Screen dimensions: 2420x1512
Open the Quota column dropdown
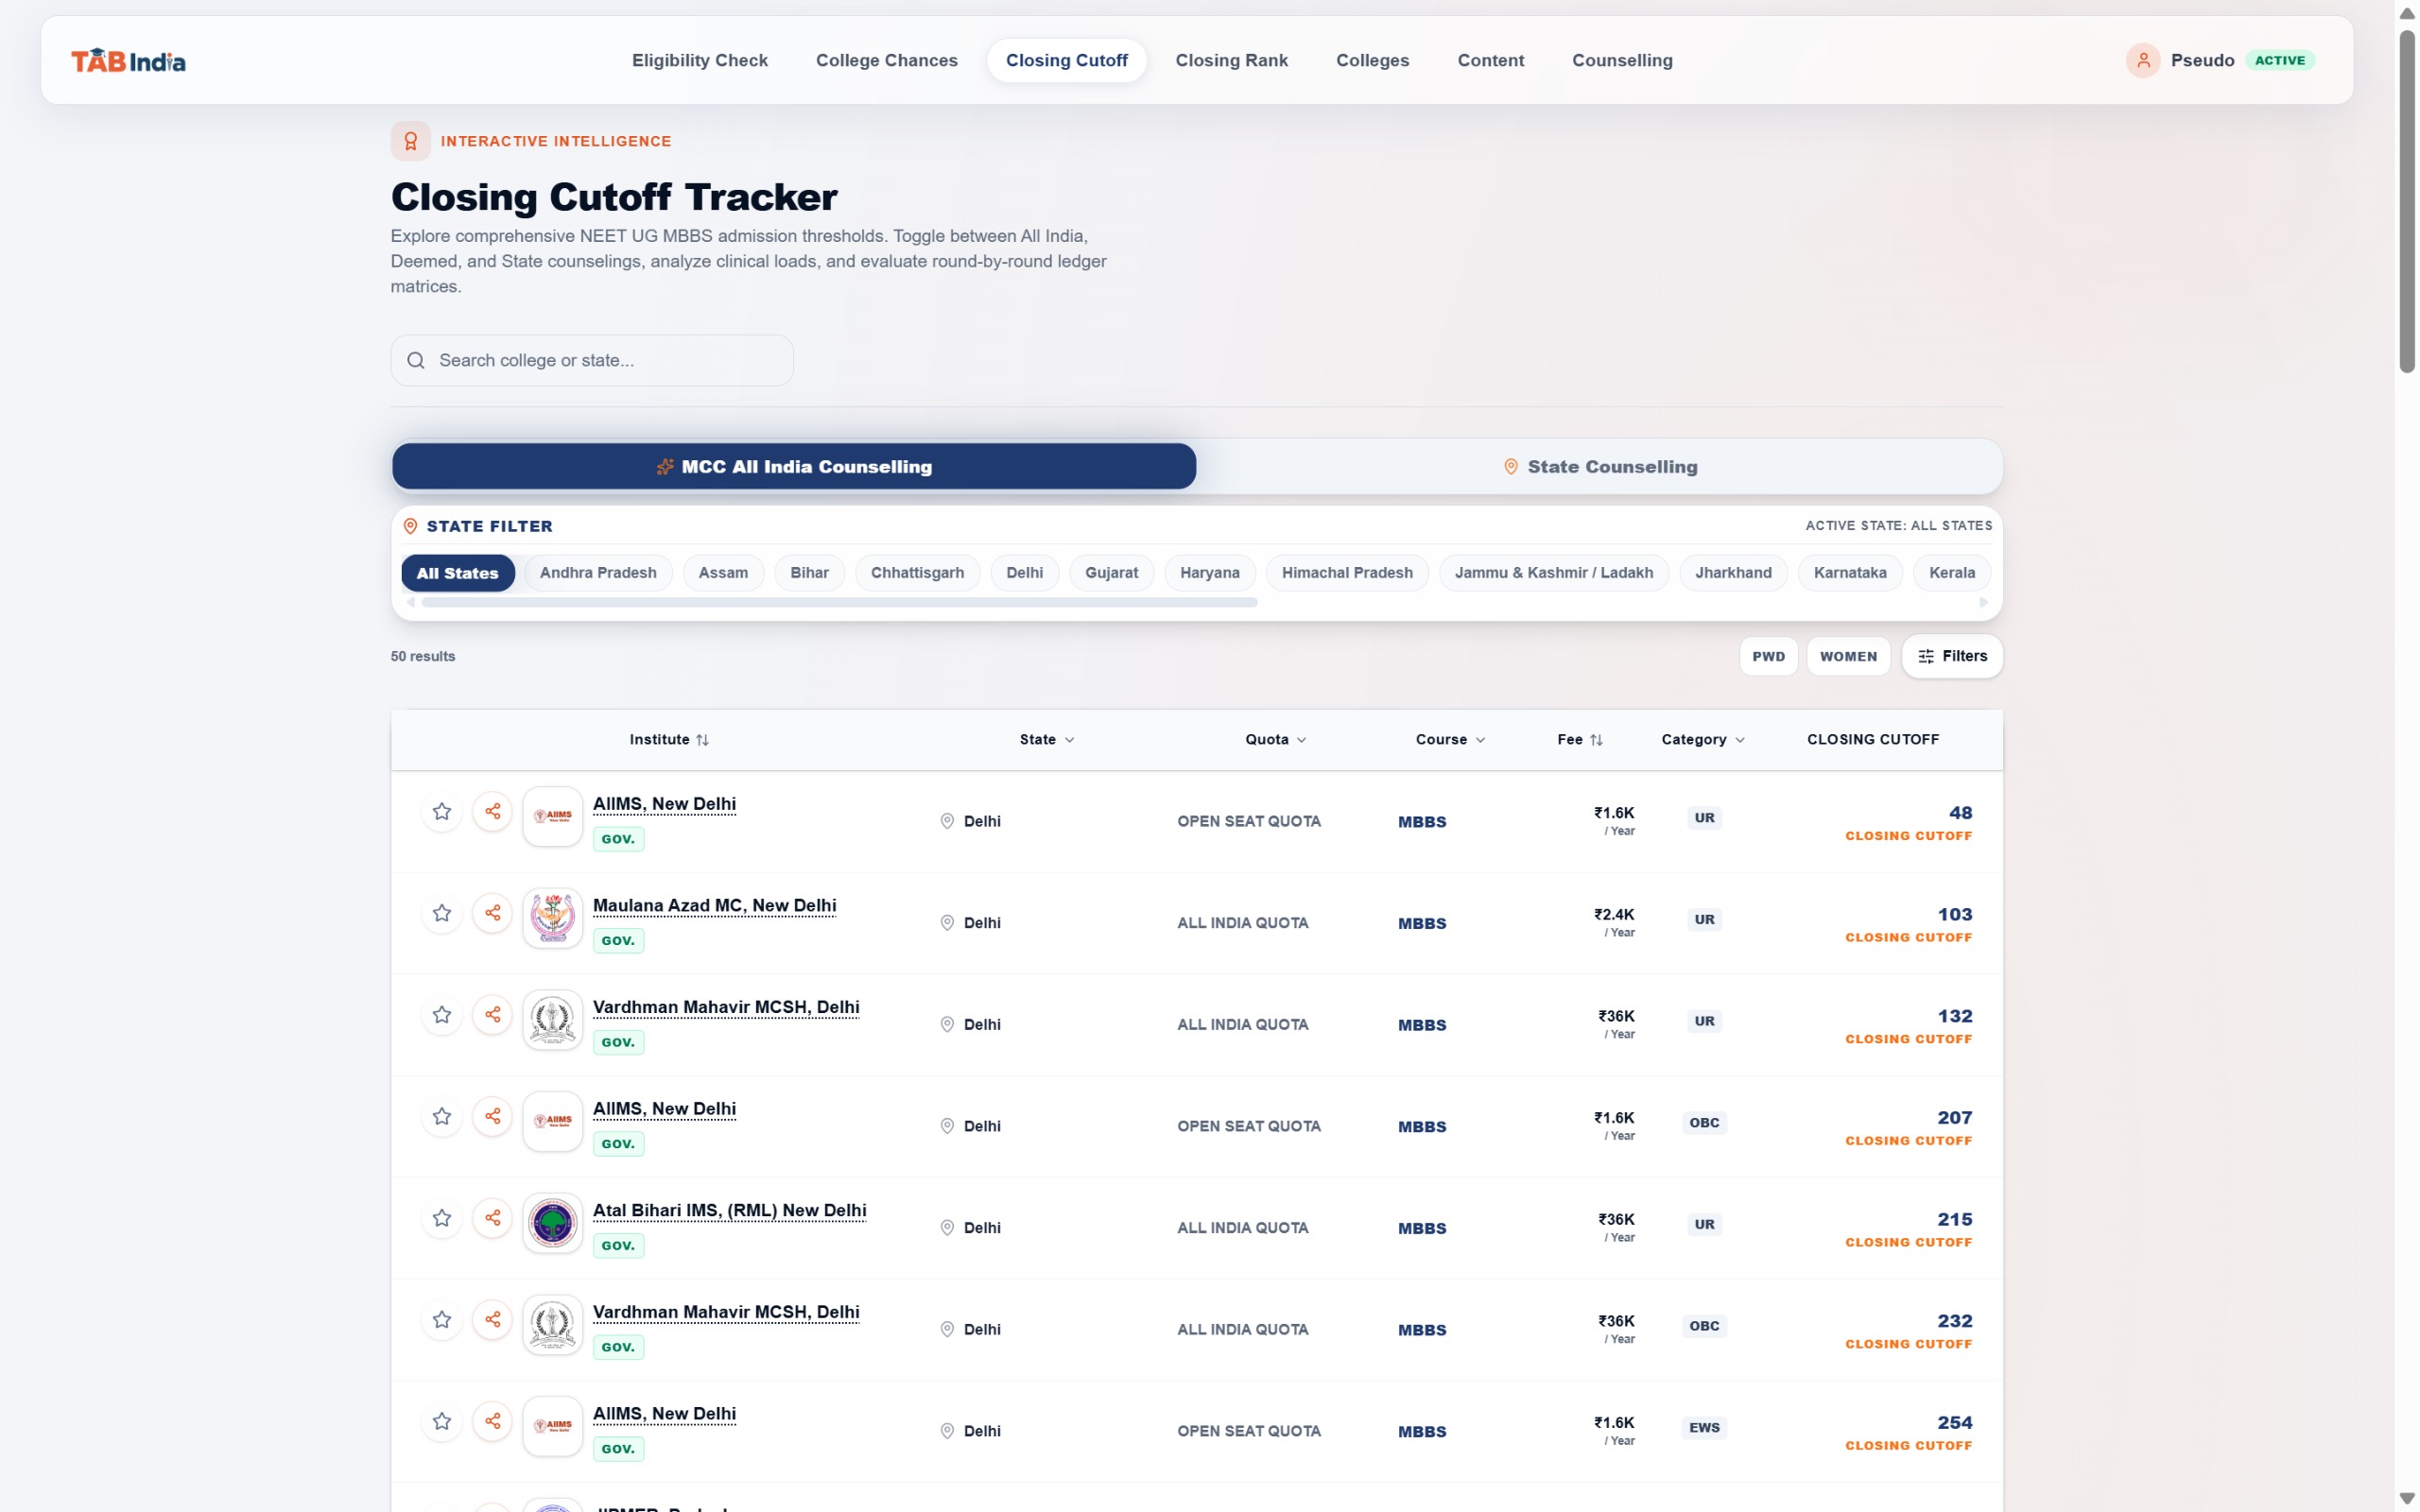point(1275,739)
